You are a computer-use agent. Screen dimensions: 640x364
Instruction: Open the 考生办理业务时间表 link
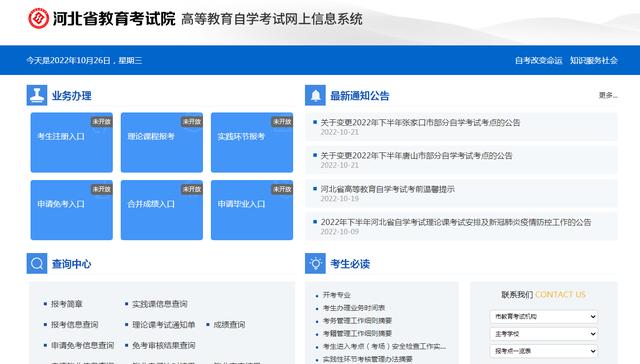(x=353, y=308)
